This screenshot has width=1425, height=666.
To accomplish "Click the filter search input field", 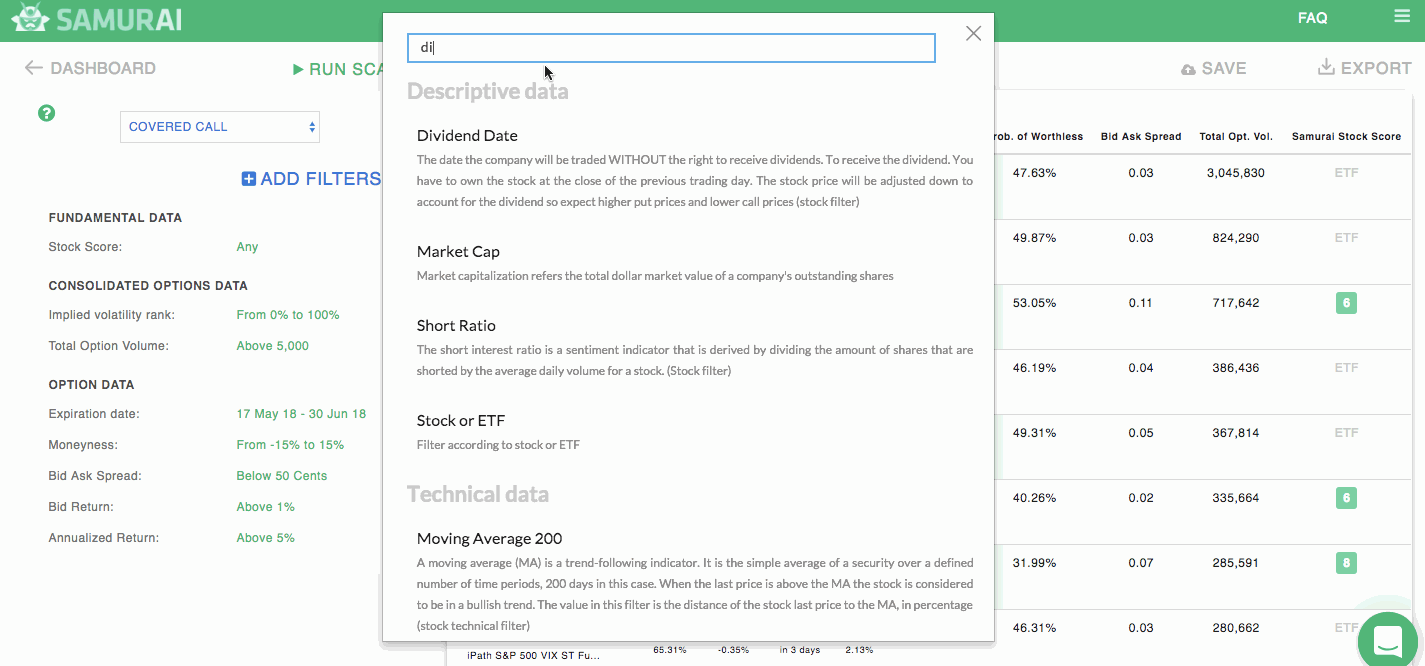I will (x=671, y=48).
